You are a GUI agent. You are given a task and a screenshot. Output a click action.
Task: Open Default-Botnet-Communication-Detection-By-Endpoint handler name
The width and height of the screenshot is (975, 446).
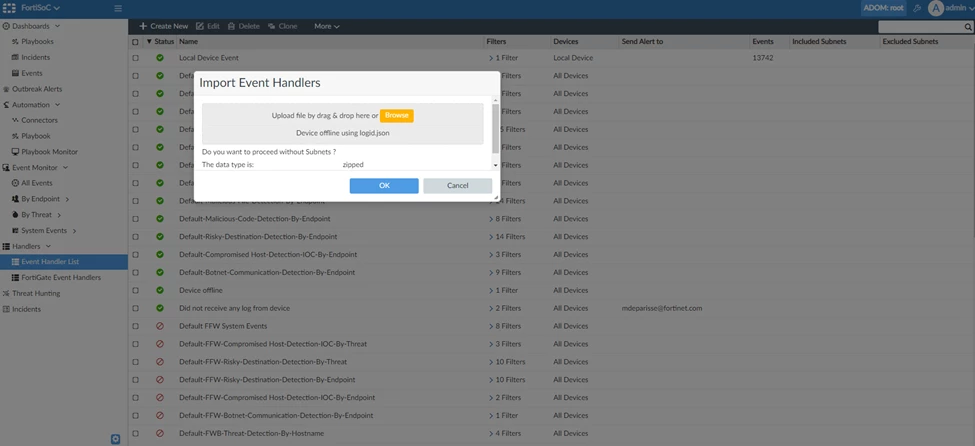pyautogui.click(x=267, y=272)
